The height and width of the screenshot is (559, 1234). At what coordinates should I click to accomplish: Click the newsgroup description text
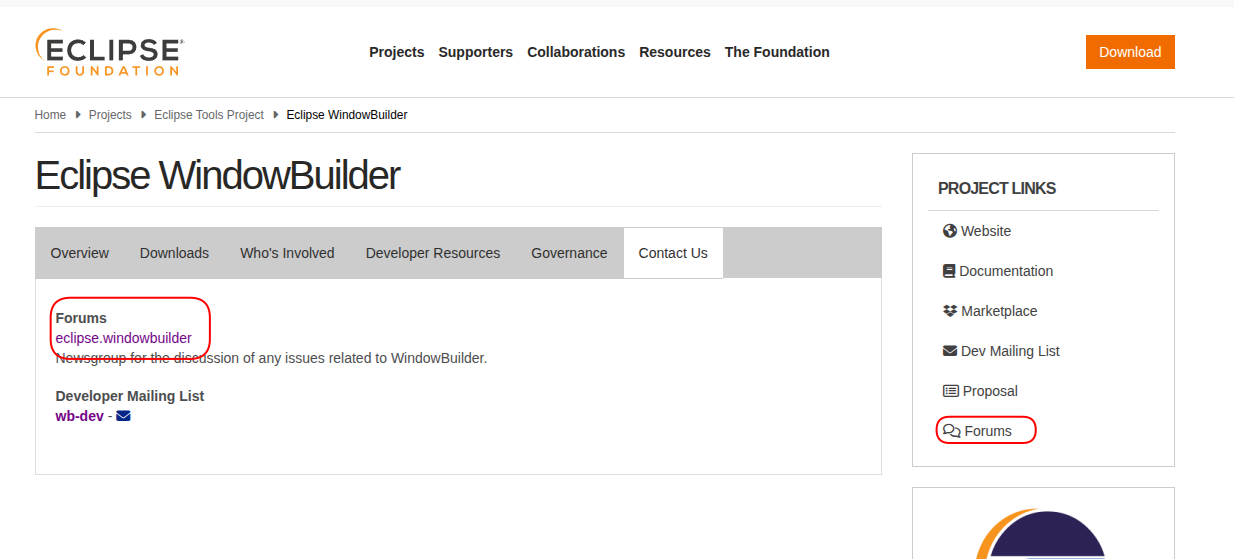point(271,358)
